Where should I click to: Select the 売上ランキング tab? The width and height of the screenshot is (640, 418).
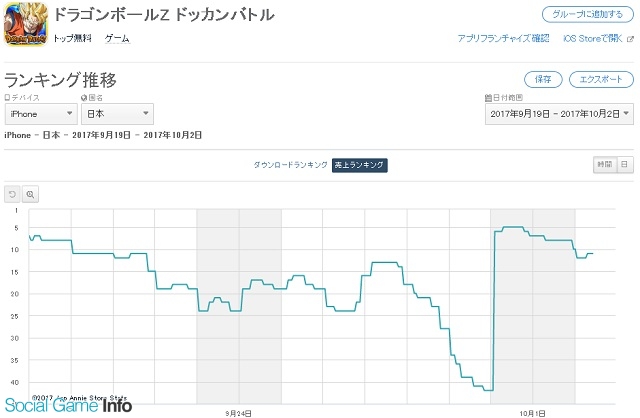(x=360, y=165)
